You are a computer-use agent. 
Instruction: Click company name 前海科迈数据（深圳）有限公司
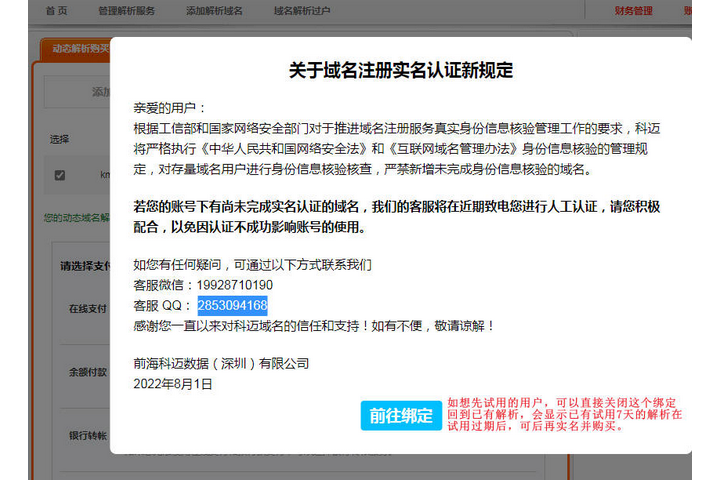[221, 364]
